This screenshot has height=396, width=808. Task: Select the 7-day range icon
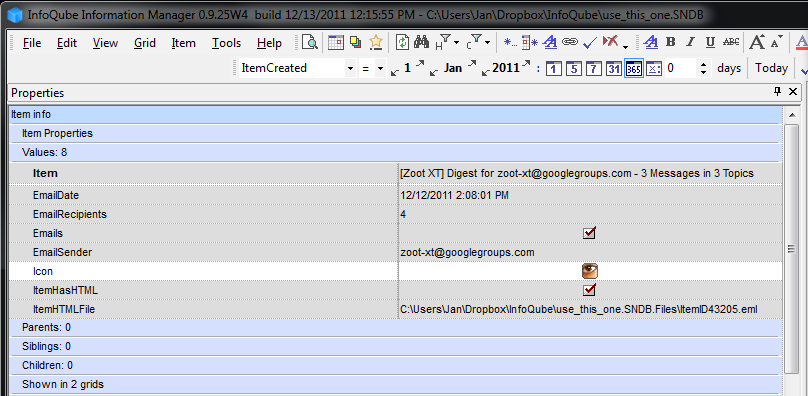[x=593, y=68]
